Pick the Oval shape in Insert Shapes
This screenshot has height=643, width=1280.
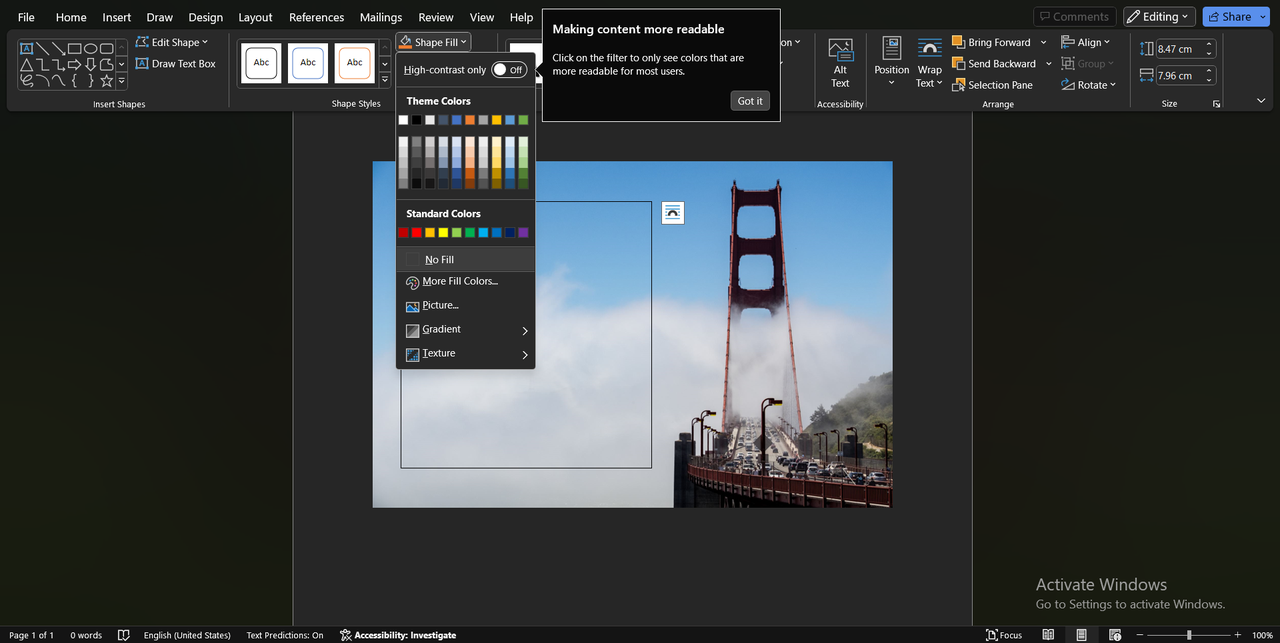click(91, 48)
